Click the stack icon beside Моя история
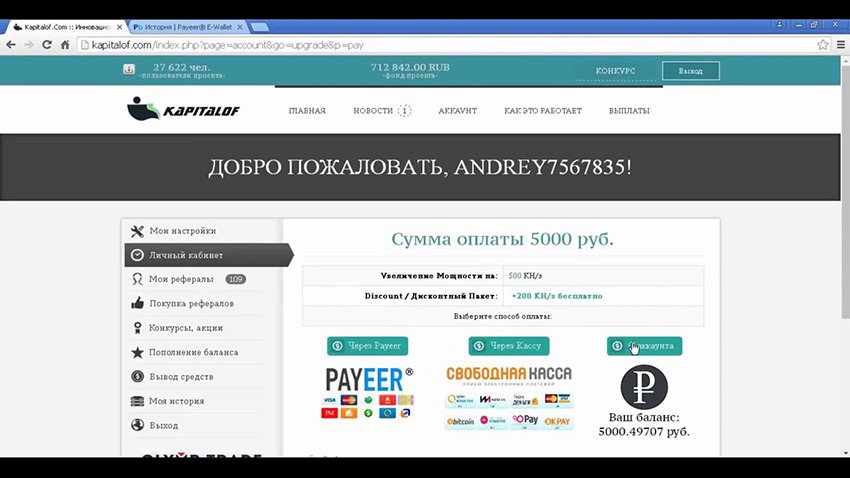This screenshot has height=478, width=850. point(137,401)
